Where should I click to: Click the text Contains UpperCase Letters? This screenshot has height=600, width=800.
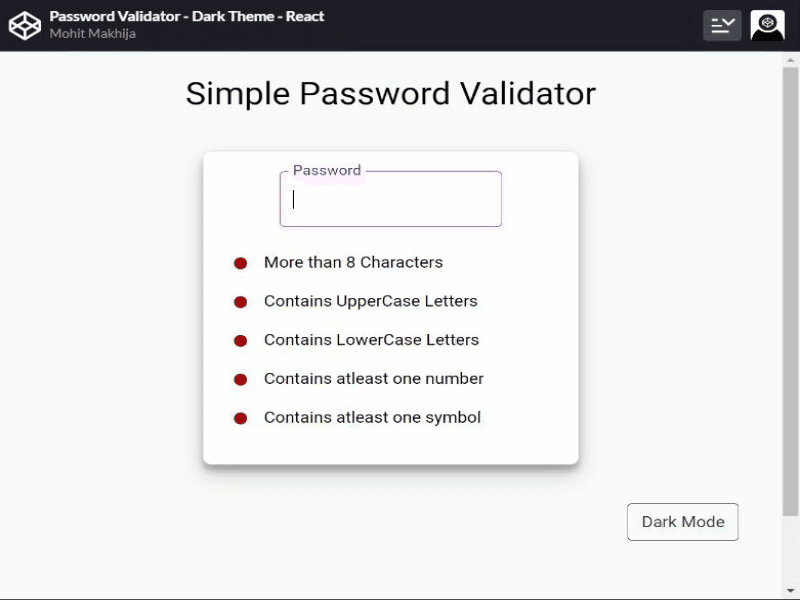pyautogui.click(x=370, y=301)
